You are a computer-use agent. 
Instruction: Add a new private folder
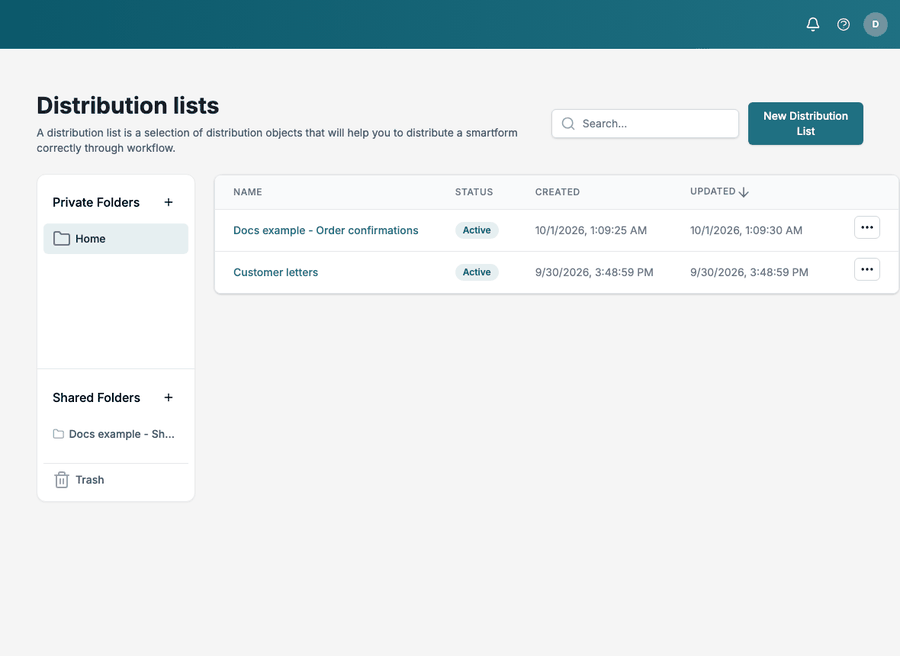pos(168,202)
